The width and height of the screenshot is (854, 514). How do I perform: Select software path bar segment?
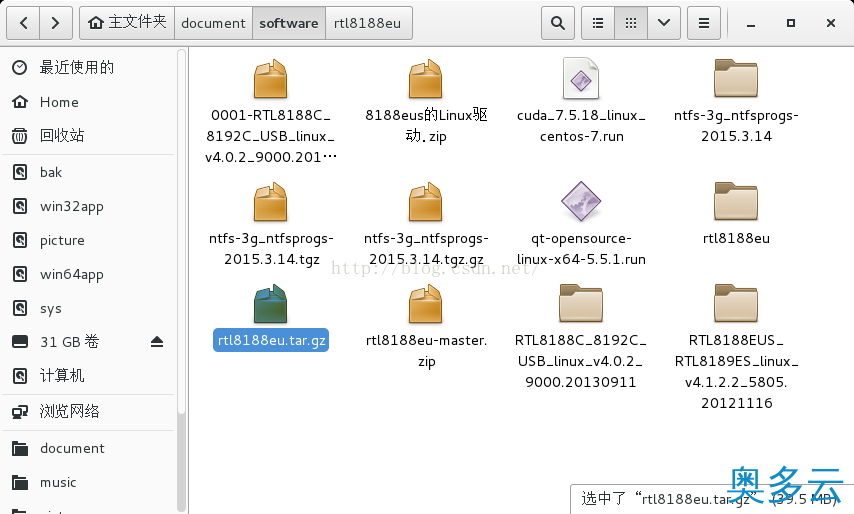(289, 23)
